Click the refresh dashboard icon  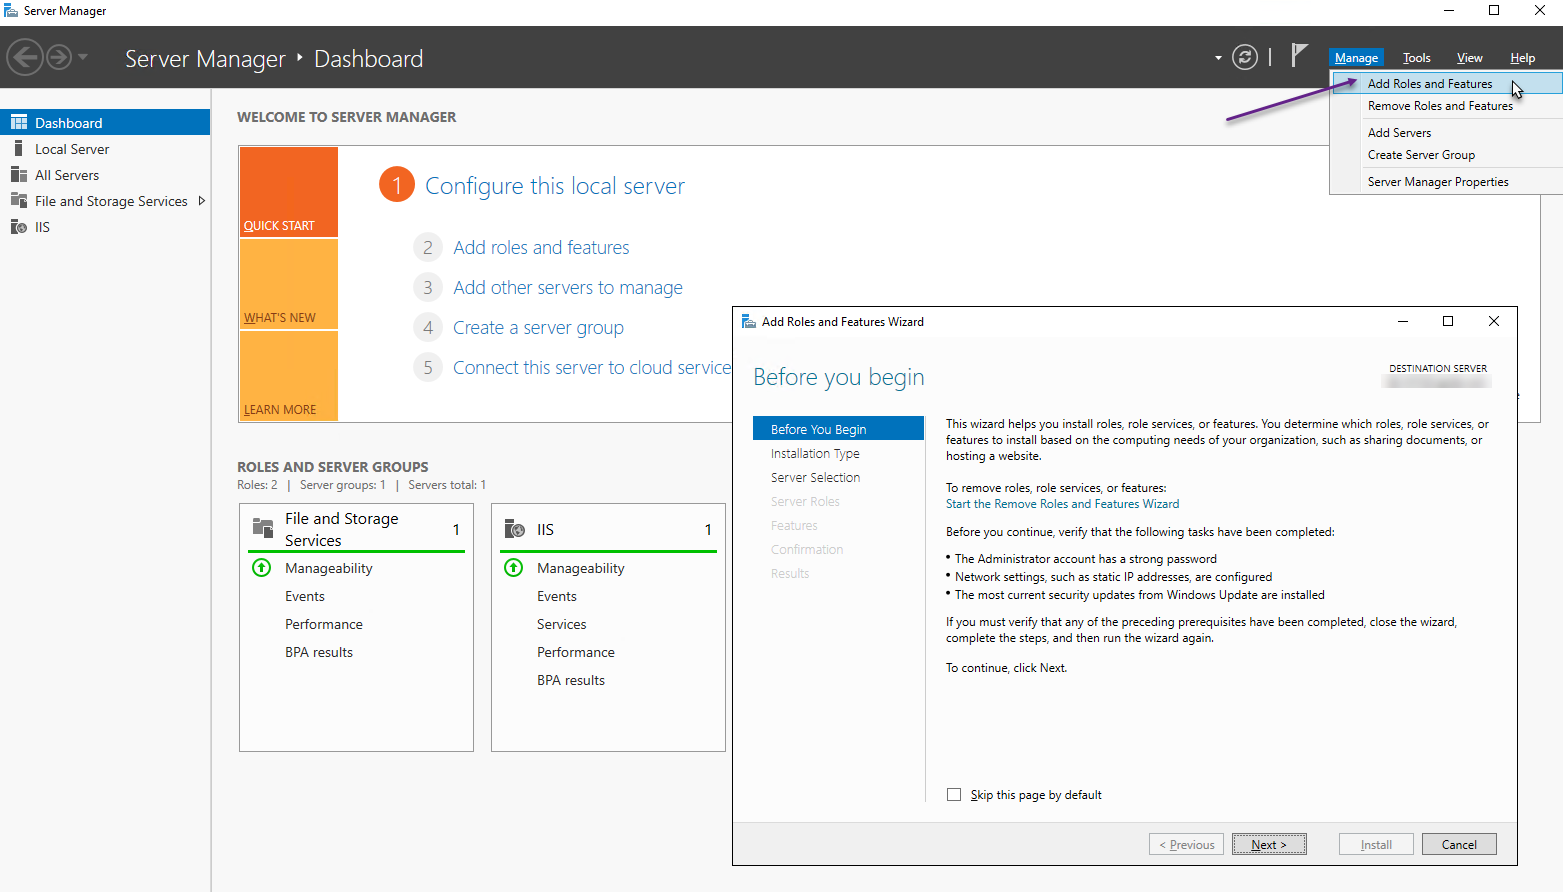1245,57
